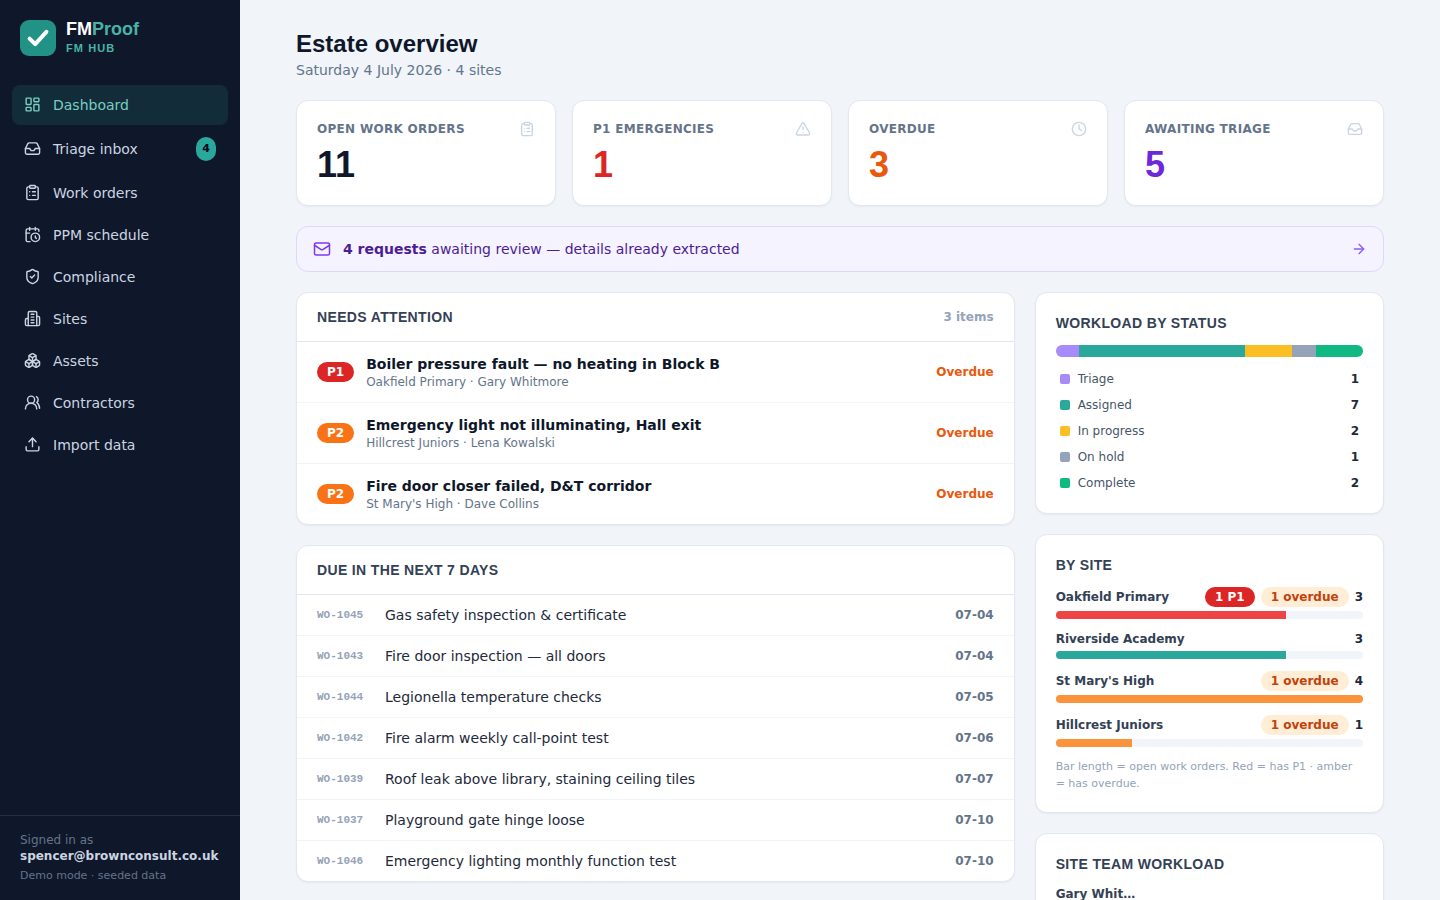
Task: Click the Work orders clipboard icon
Action: 33,193
